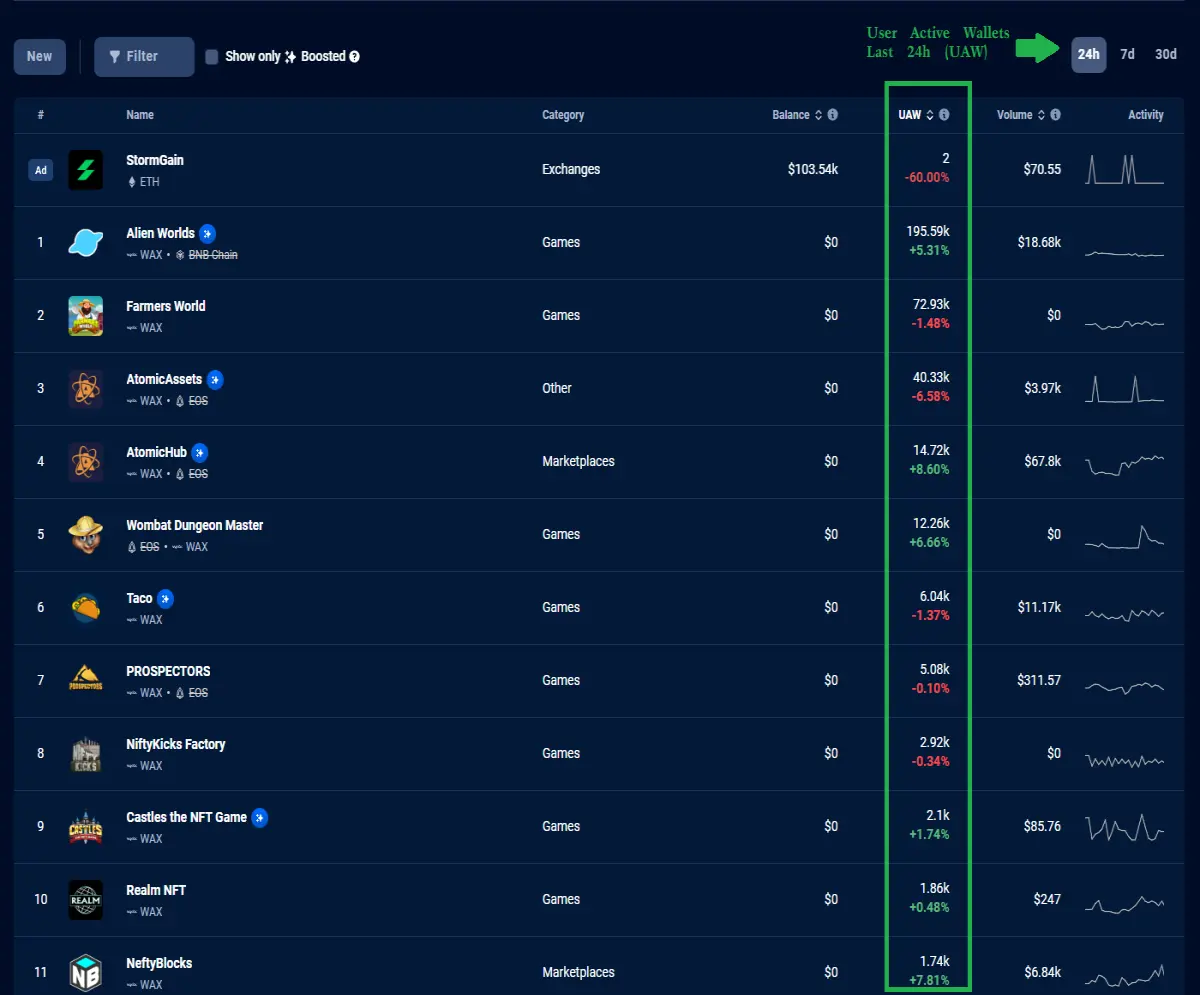
Task: Switch to the 24h time range
Action: 1089,54
